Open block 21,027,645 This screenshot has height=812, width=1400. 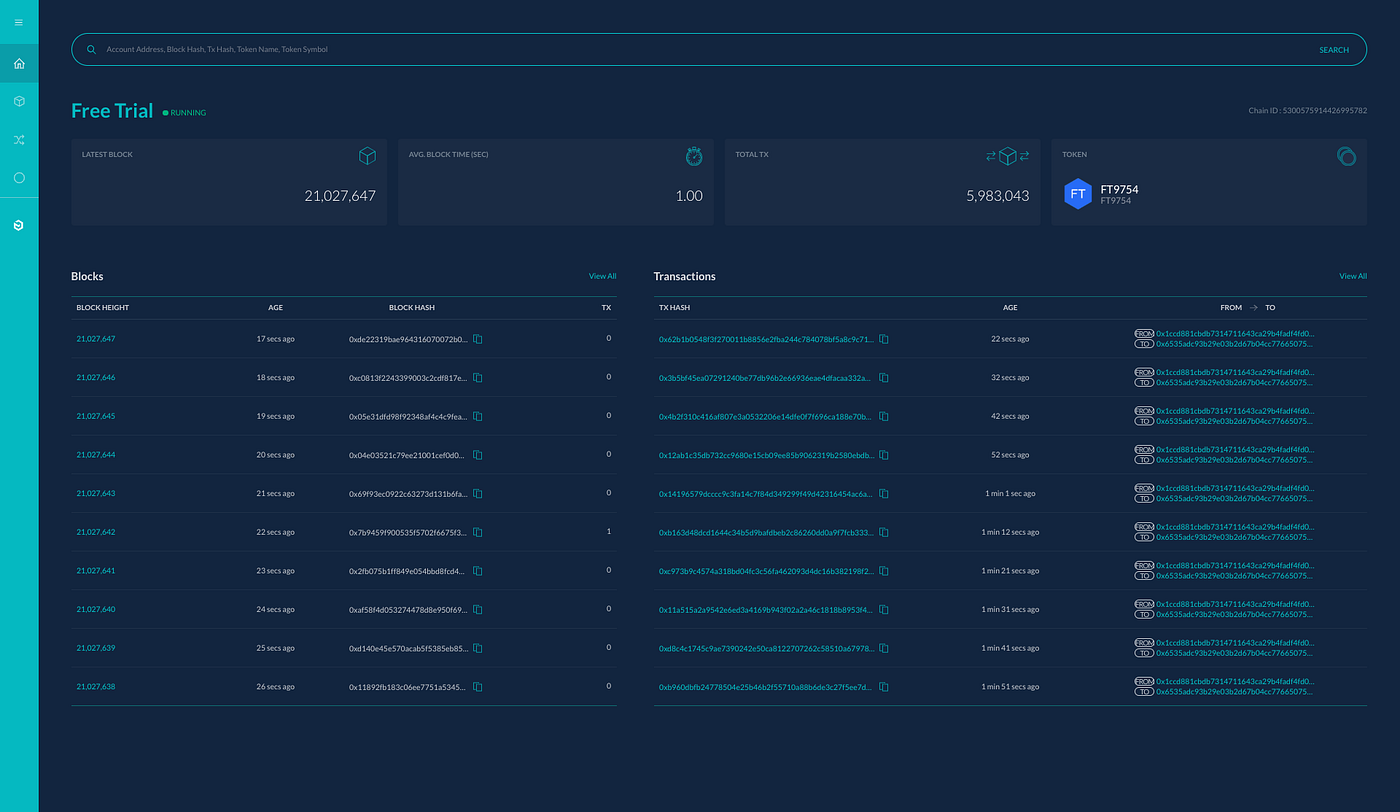(96, 416)
